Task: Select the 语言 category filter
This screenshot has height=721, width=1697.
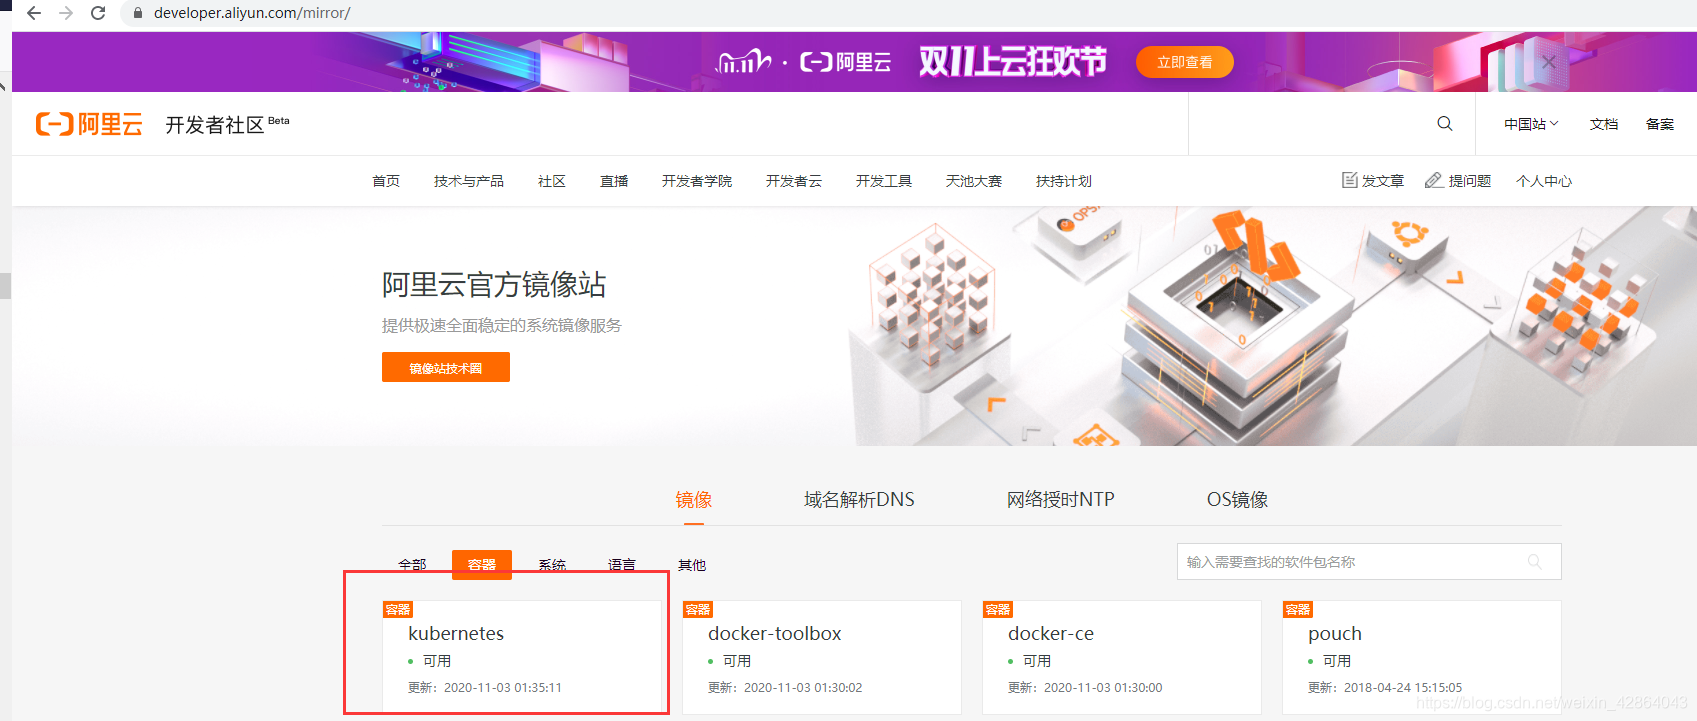Action: pos(622,565)
